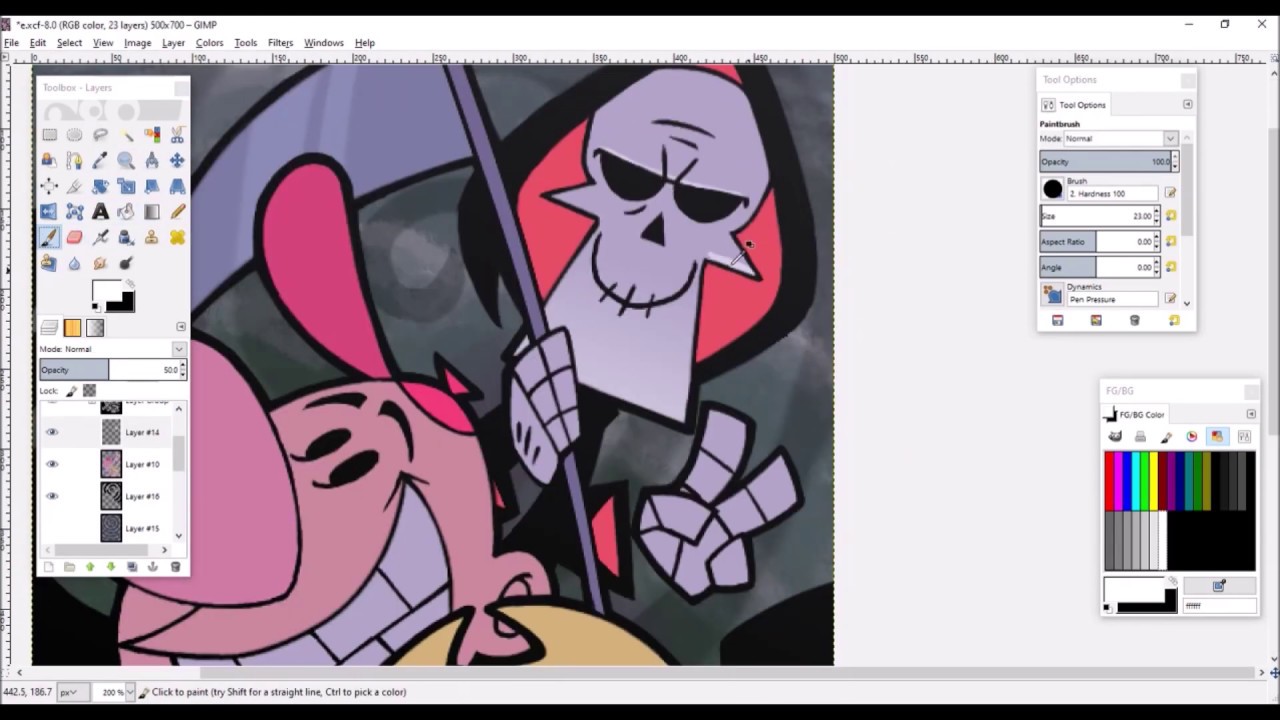
Task: Activate the Zoom magnifier tool
Action: (126, 160)
